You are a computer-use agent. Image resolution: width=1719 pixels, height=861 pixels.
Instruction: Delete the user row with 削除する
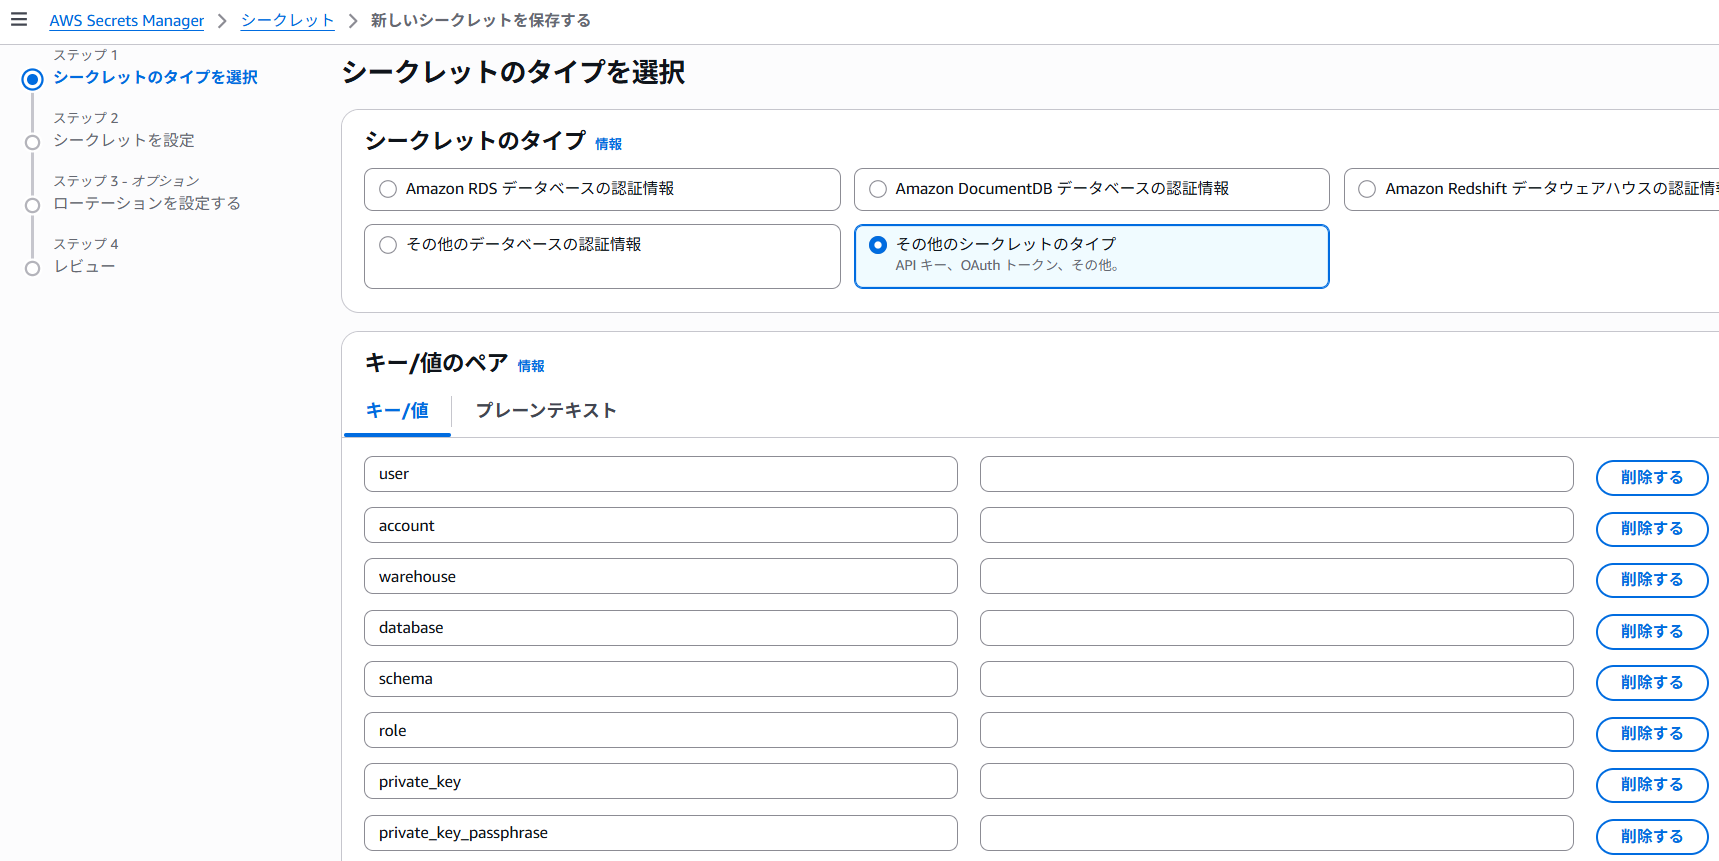1652,478
